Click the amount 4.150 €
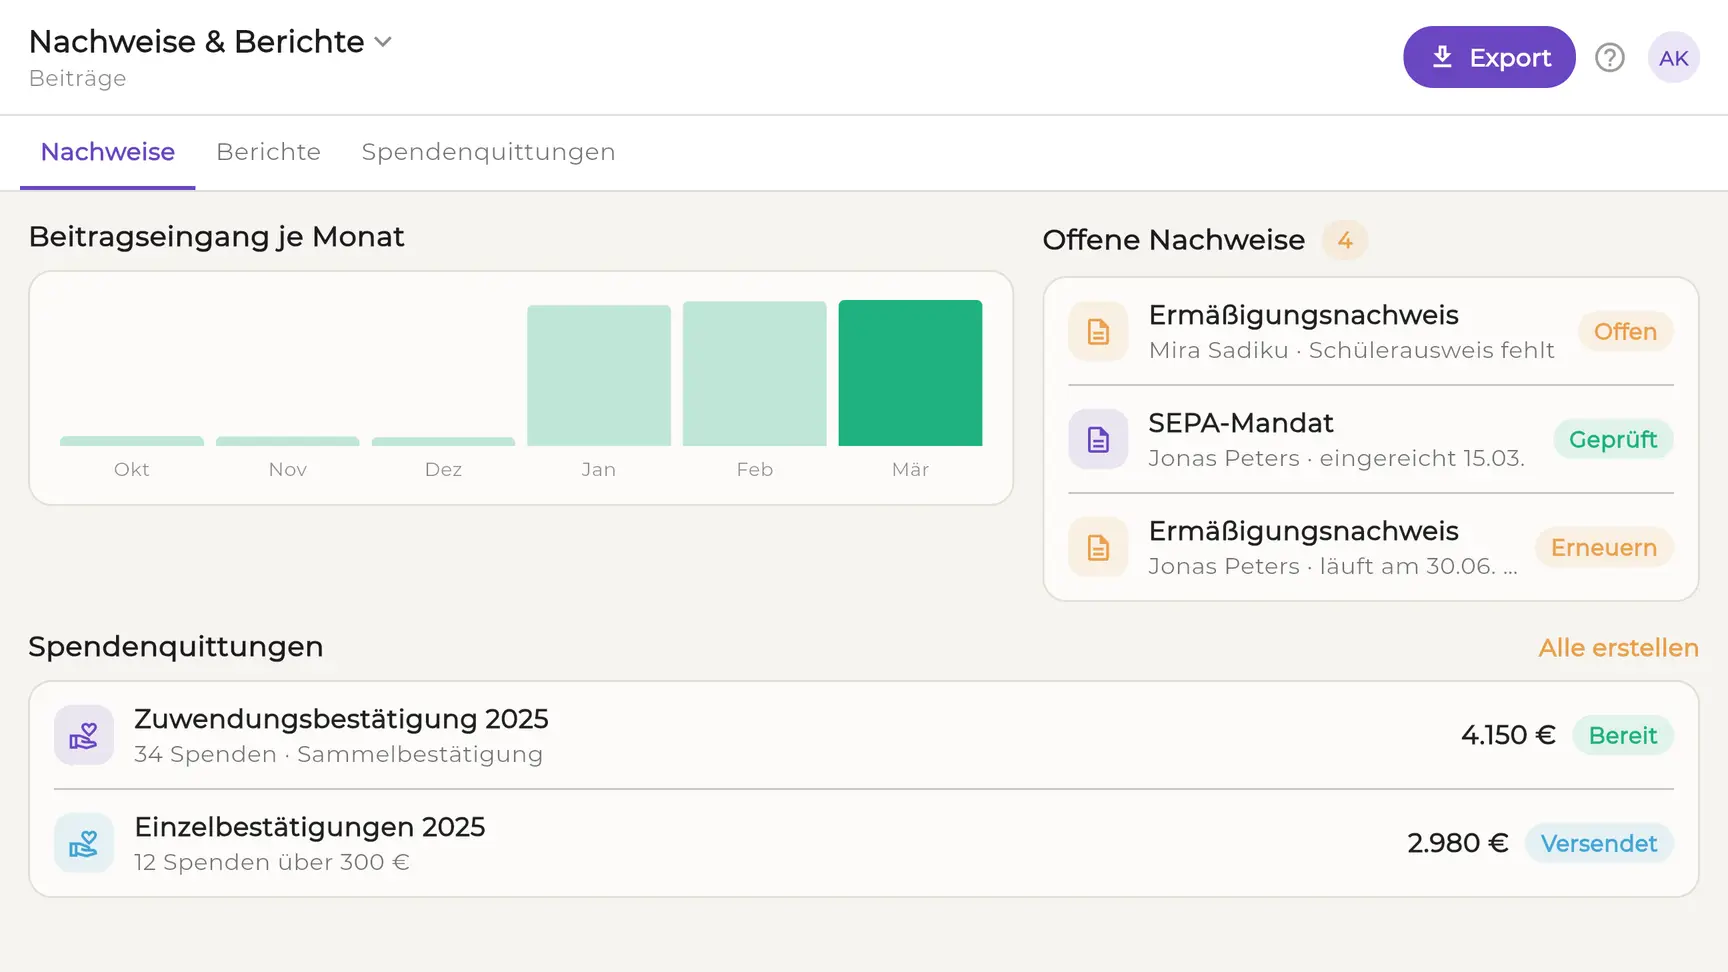The height and width of the screenshot is (972, 1728). coord(1508,735)
